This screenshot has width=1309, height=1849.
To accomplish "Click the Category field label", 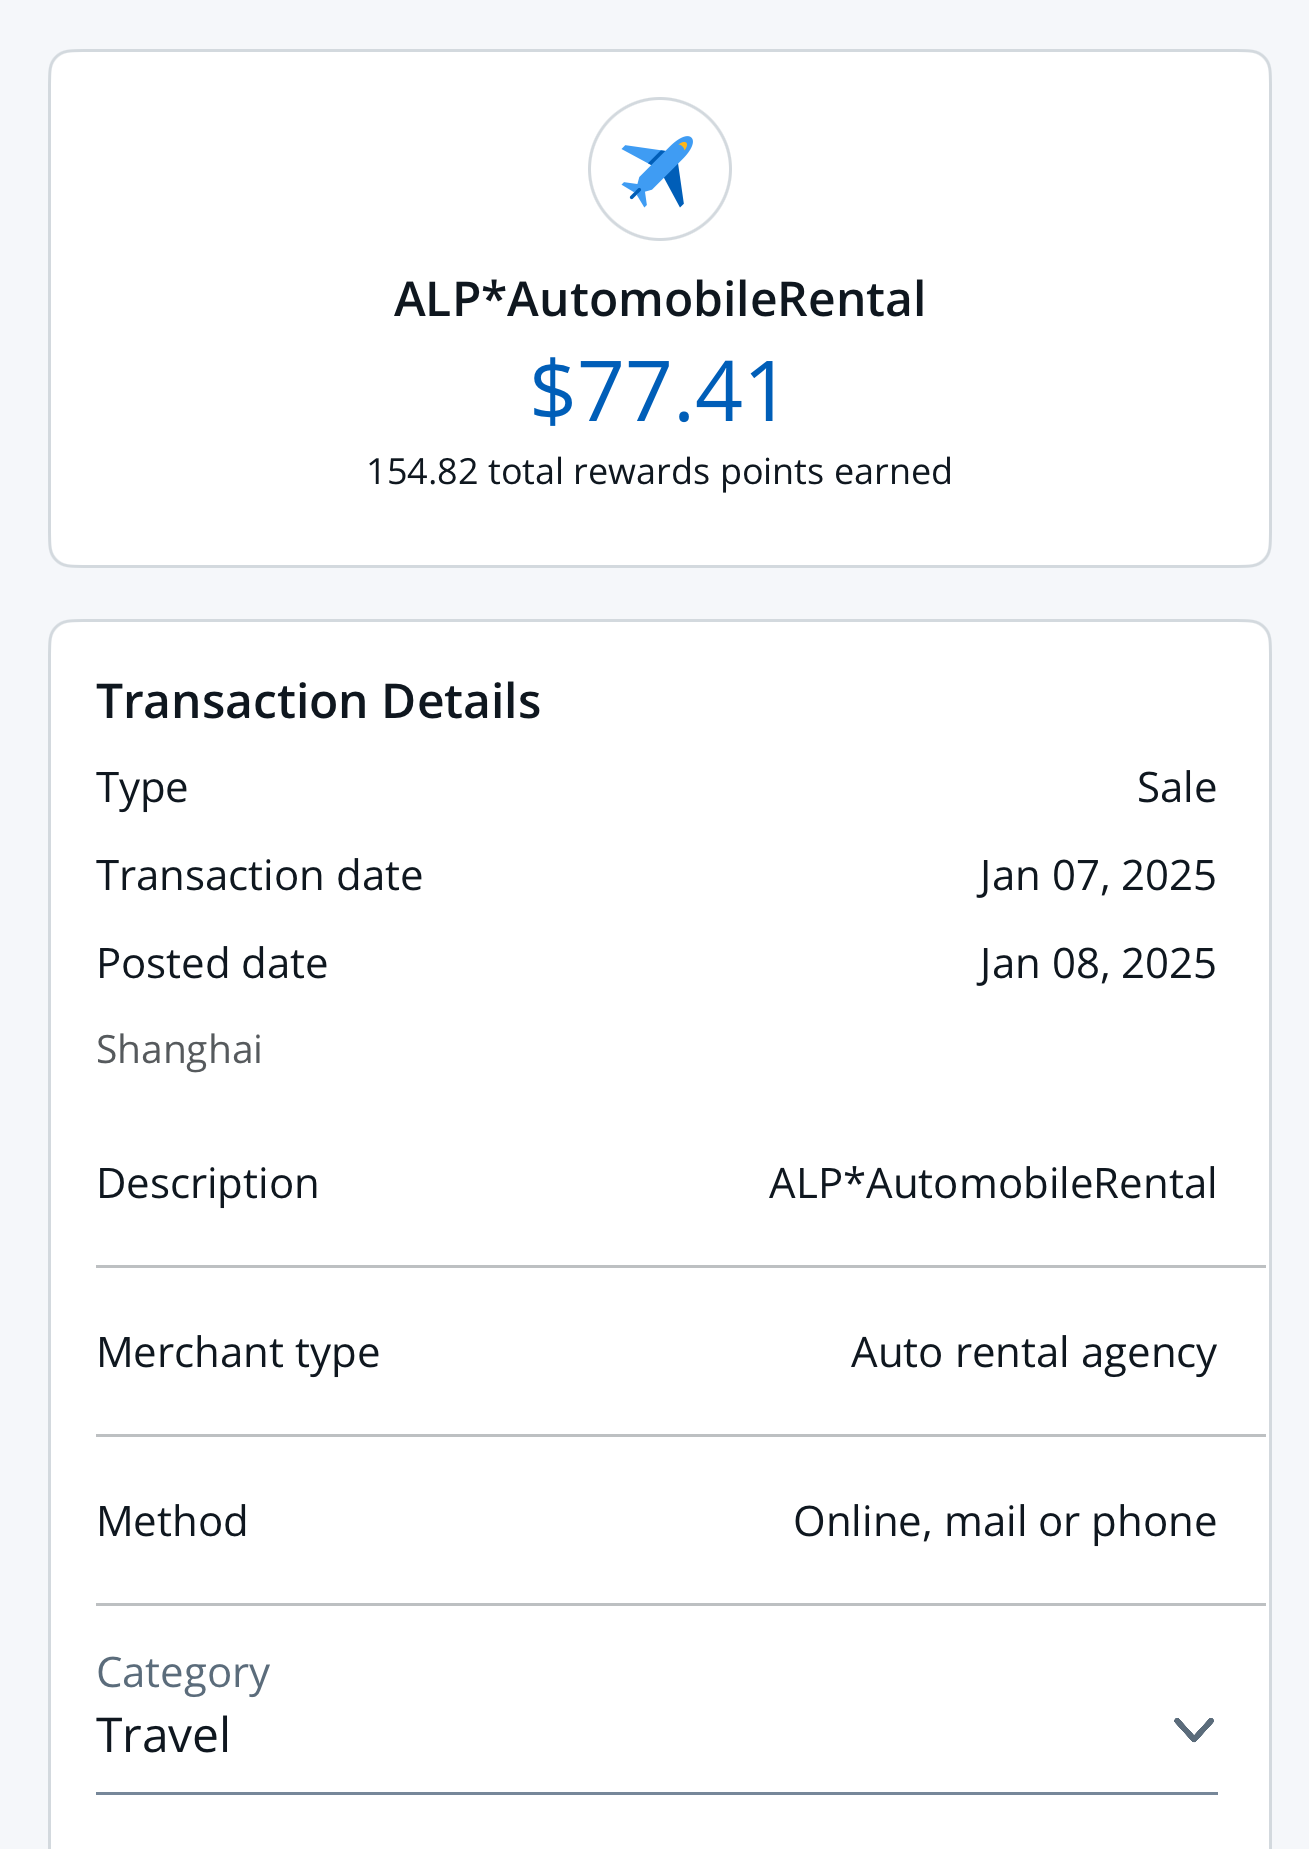I will pyautogui.click(x=183, y=1673).
